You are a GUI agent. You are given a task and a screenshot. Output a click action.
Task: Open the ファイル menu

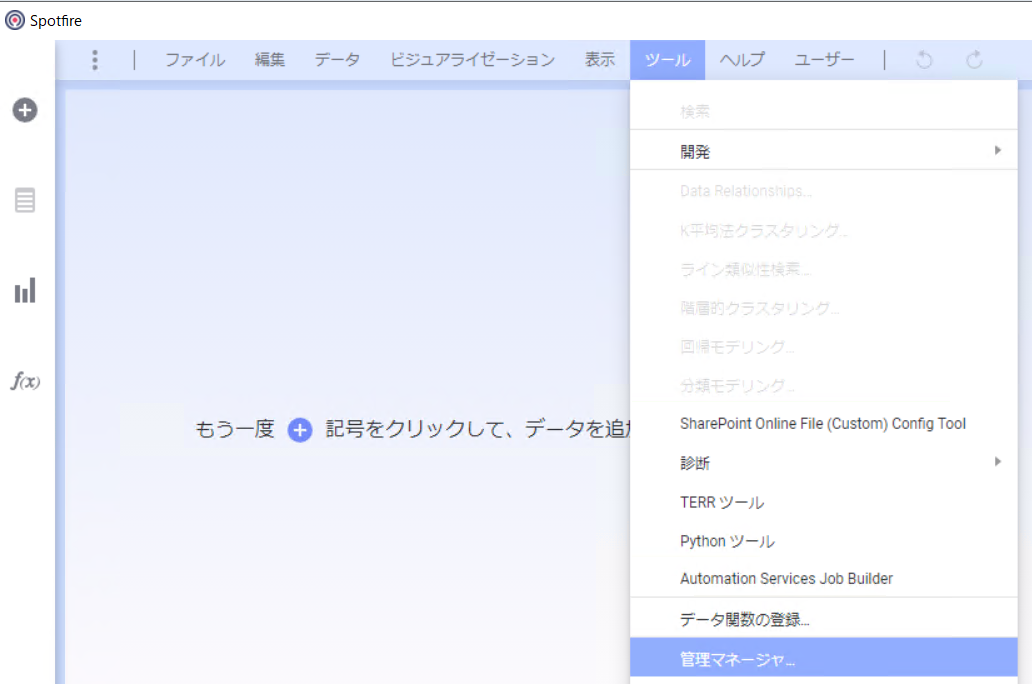[x=195, y=60]
